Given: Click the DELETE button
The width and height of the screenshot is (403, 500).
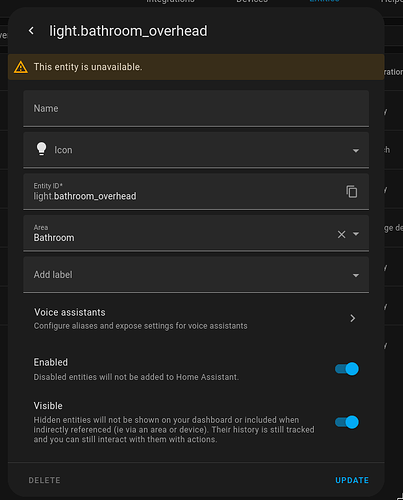Looking at the screenshot, I should pos(44,480).
